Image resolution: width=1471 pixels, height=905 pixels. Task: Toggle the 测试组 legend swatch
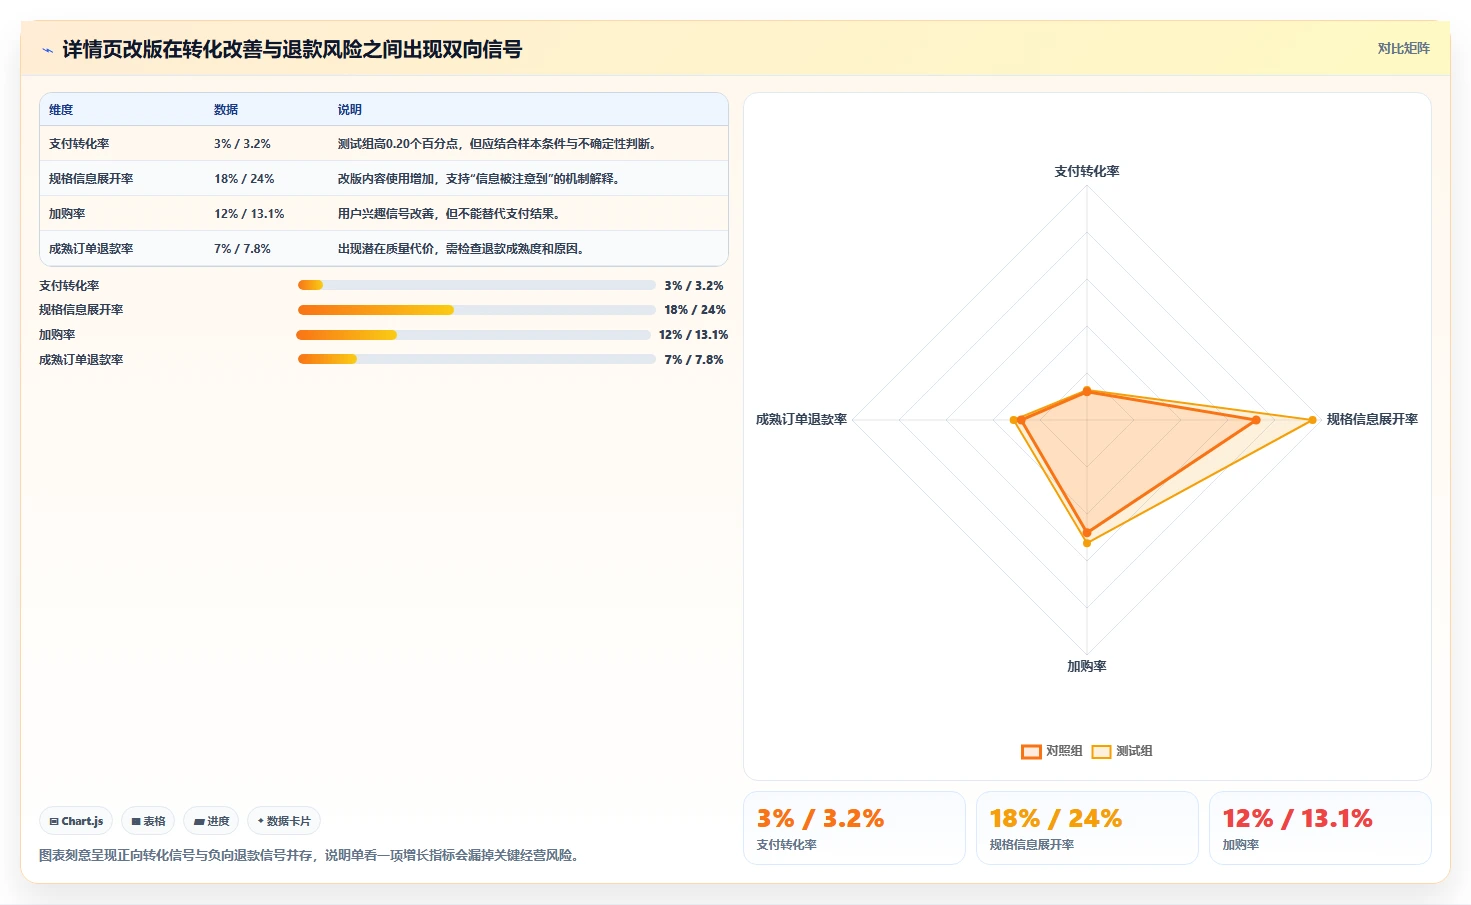point(1101,751)
